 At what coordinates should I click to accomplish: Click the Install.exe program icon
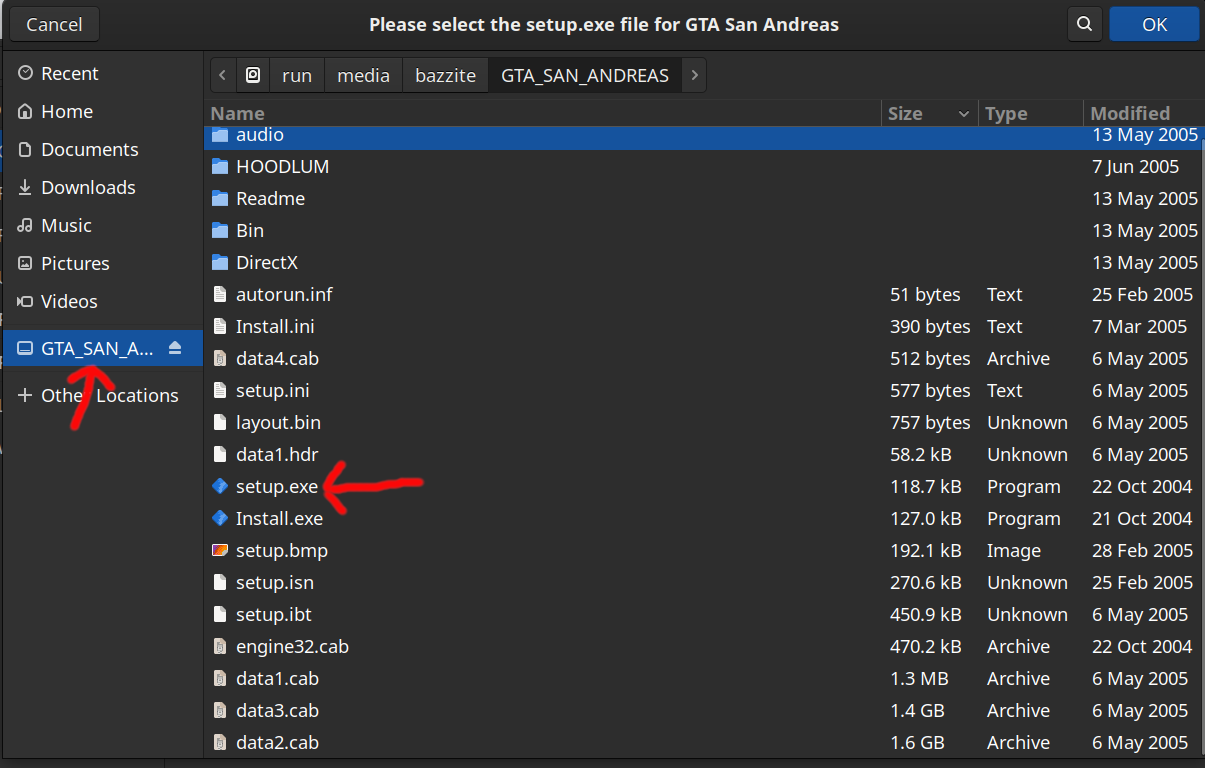tap(220, 518)
